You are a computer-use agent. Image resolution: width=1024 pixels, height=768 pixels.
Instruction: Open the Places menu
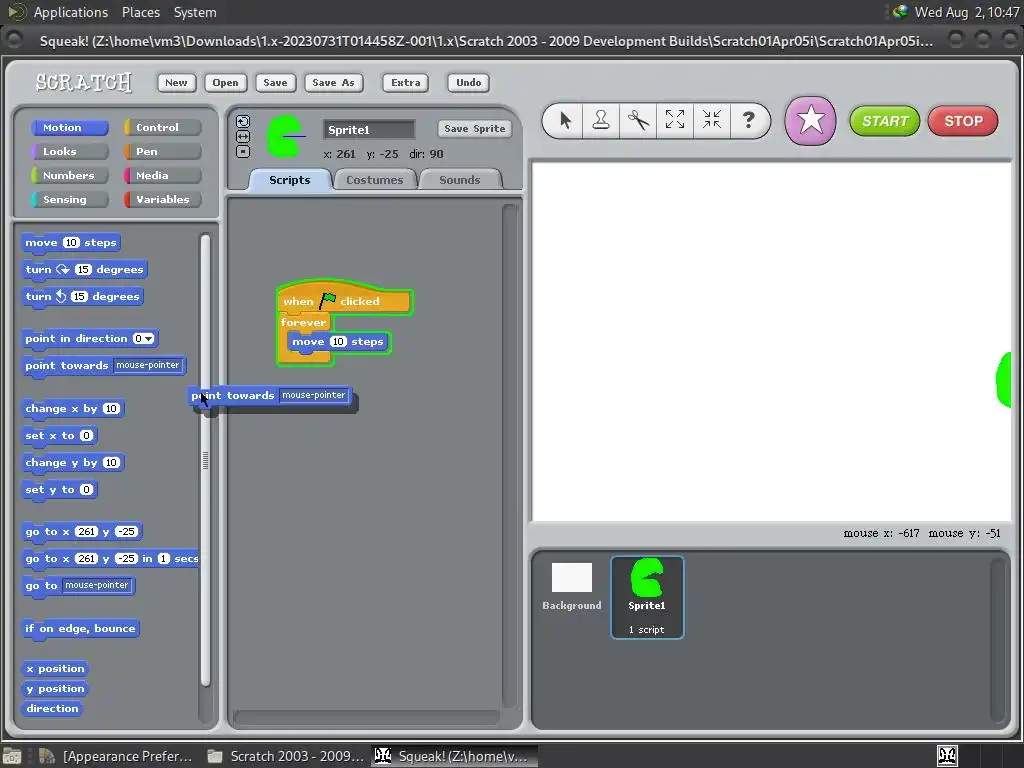coord(140,12)
